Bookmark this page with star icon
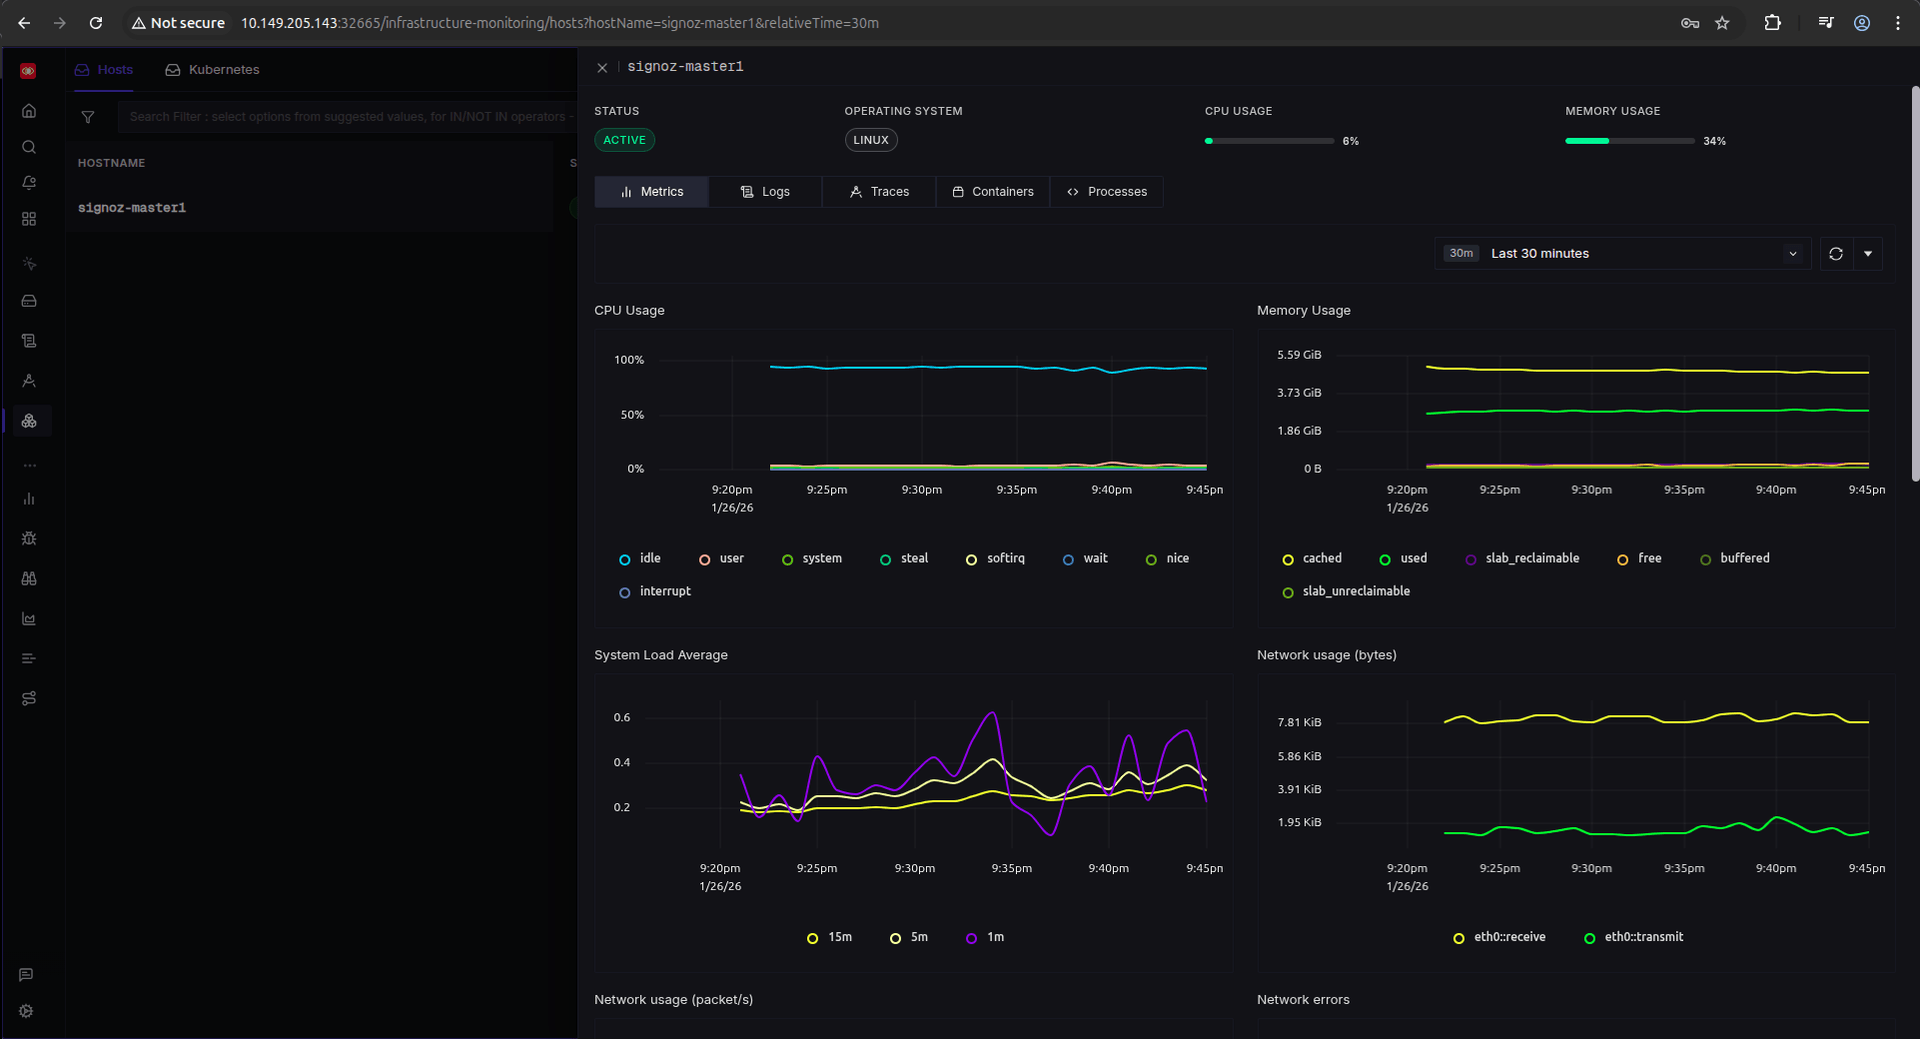 click(1722, 23)
